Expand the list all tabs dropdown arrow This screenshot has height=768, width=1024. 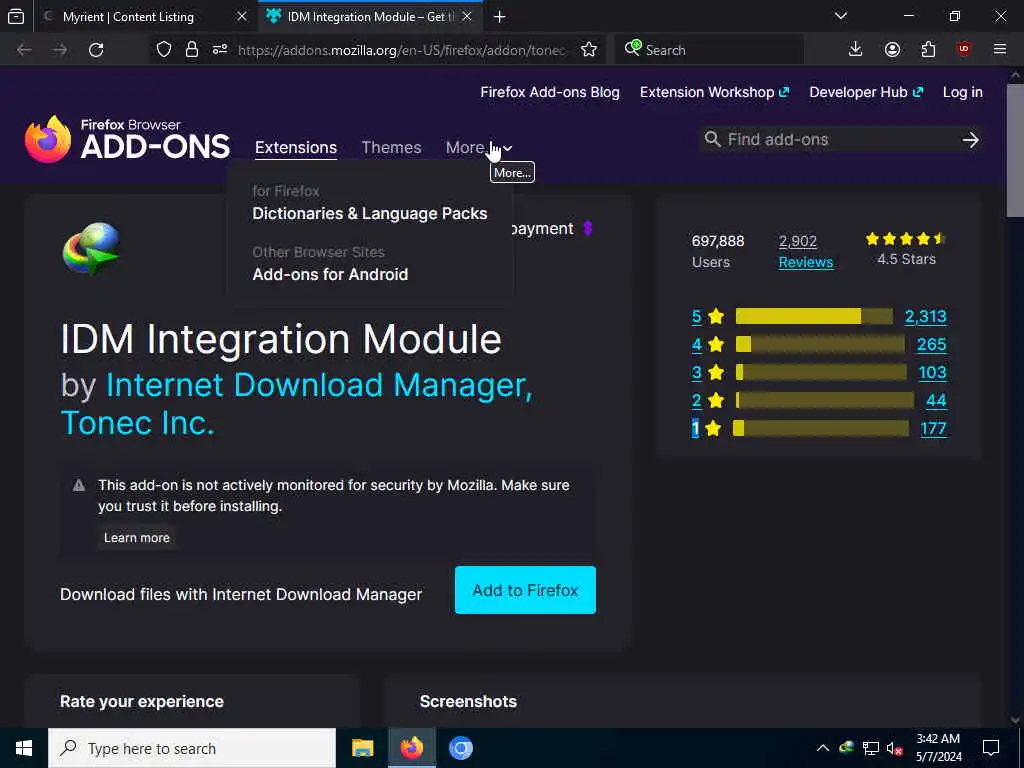tap(841, 16)
